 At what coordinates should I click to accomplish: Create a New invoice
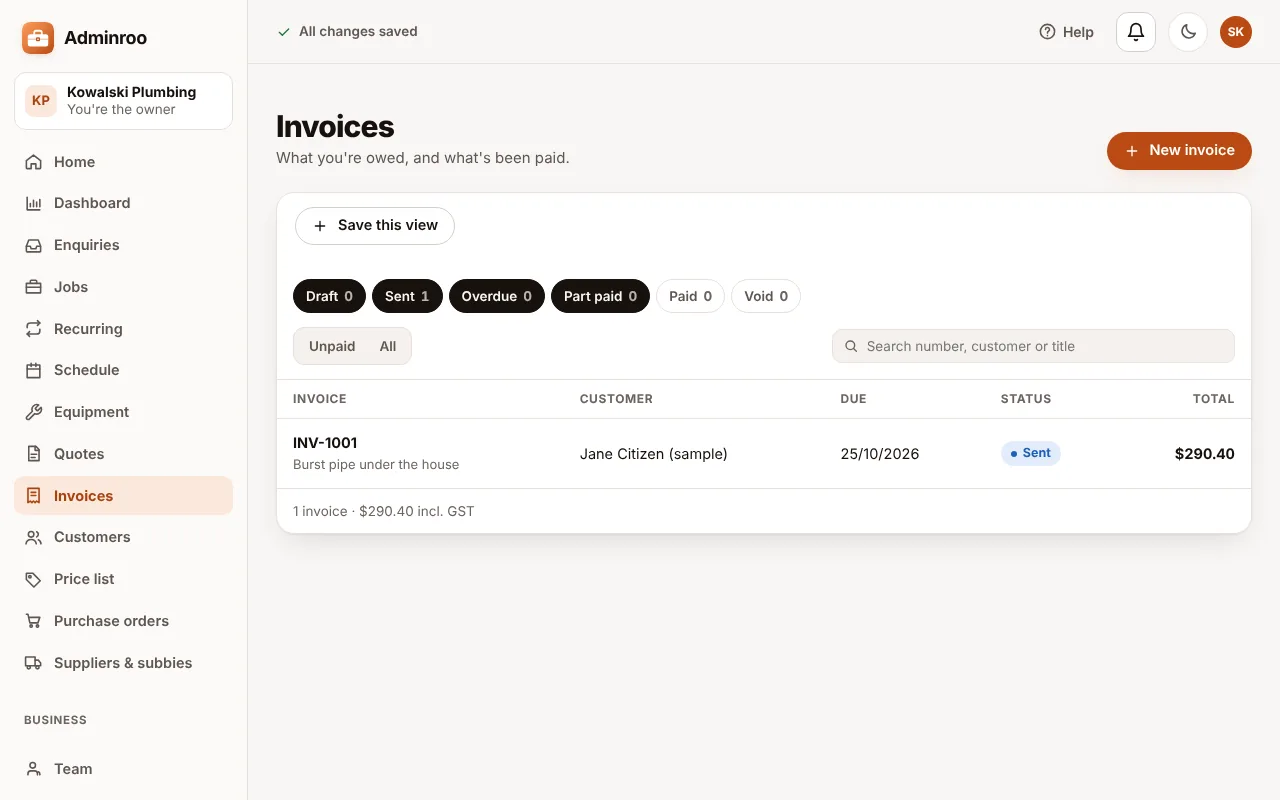click(1179, 151)
